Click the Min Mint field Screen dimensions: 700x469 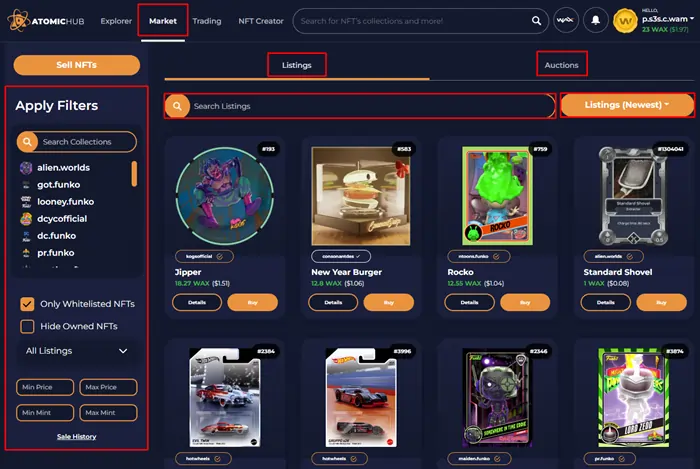45,413
